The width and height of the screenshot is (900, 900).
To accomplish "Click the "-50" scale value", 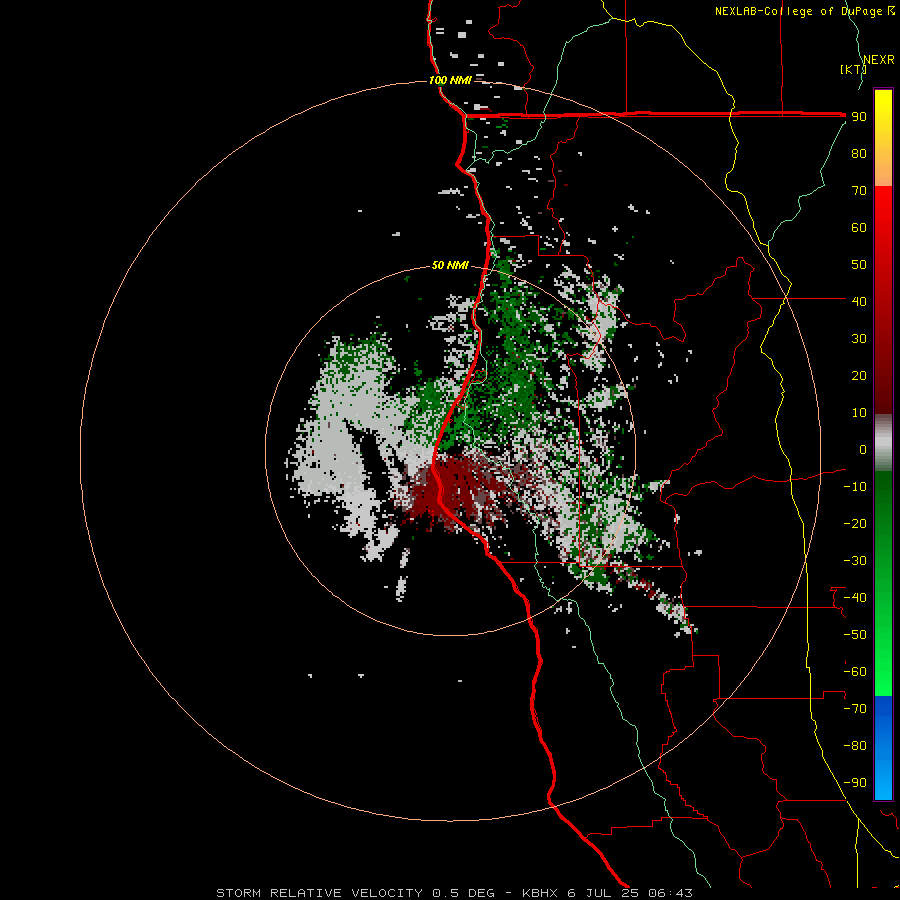I will (x=855, y=635).
